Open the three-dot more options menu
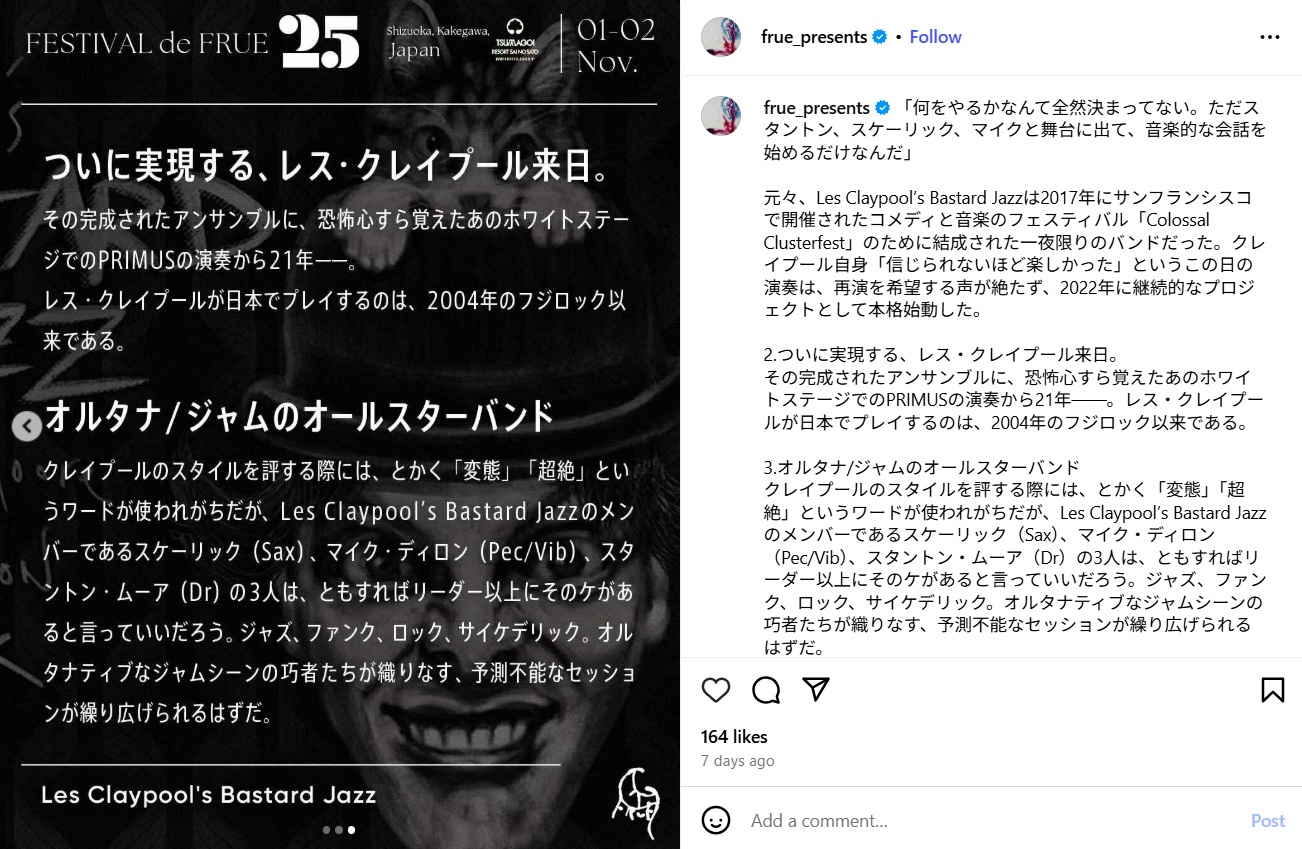Viewport: 1302px width, 849px height. pos(1270,37)
